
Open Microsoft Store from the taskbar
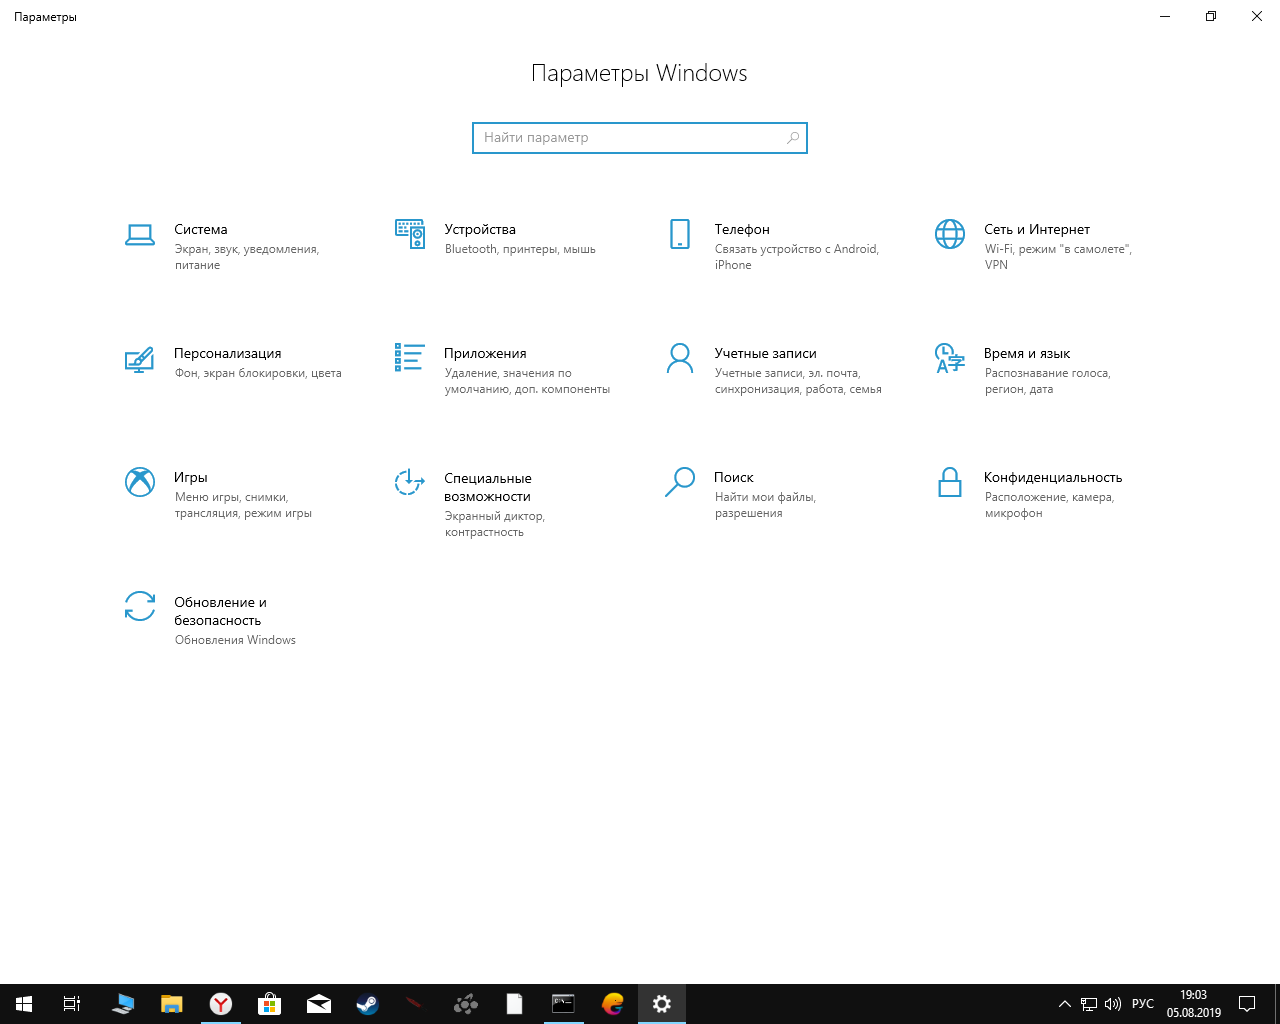(269, 1004)
